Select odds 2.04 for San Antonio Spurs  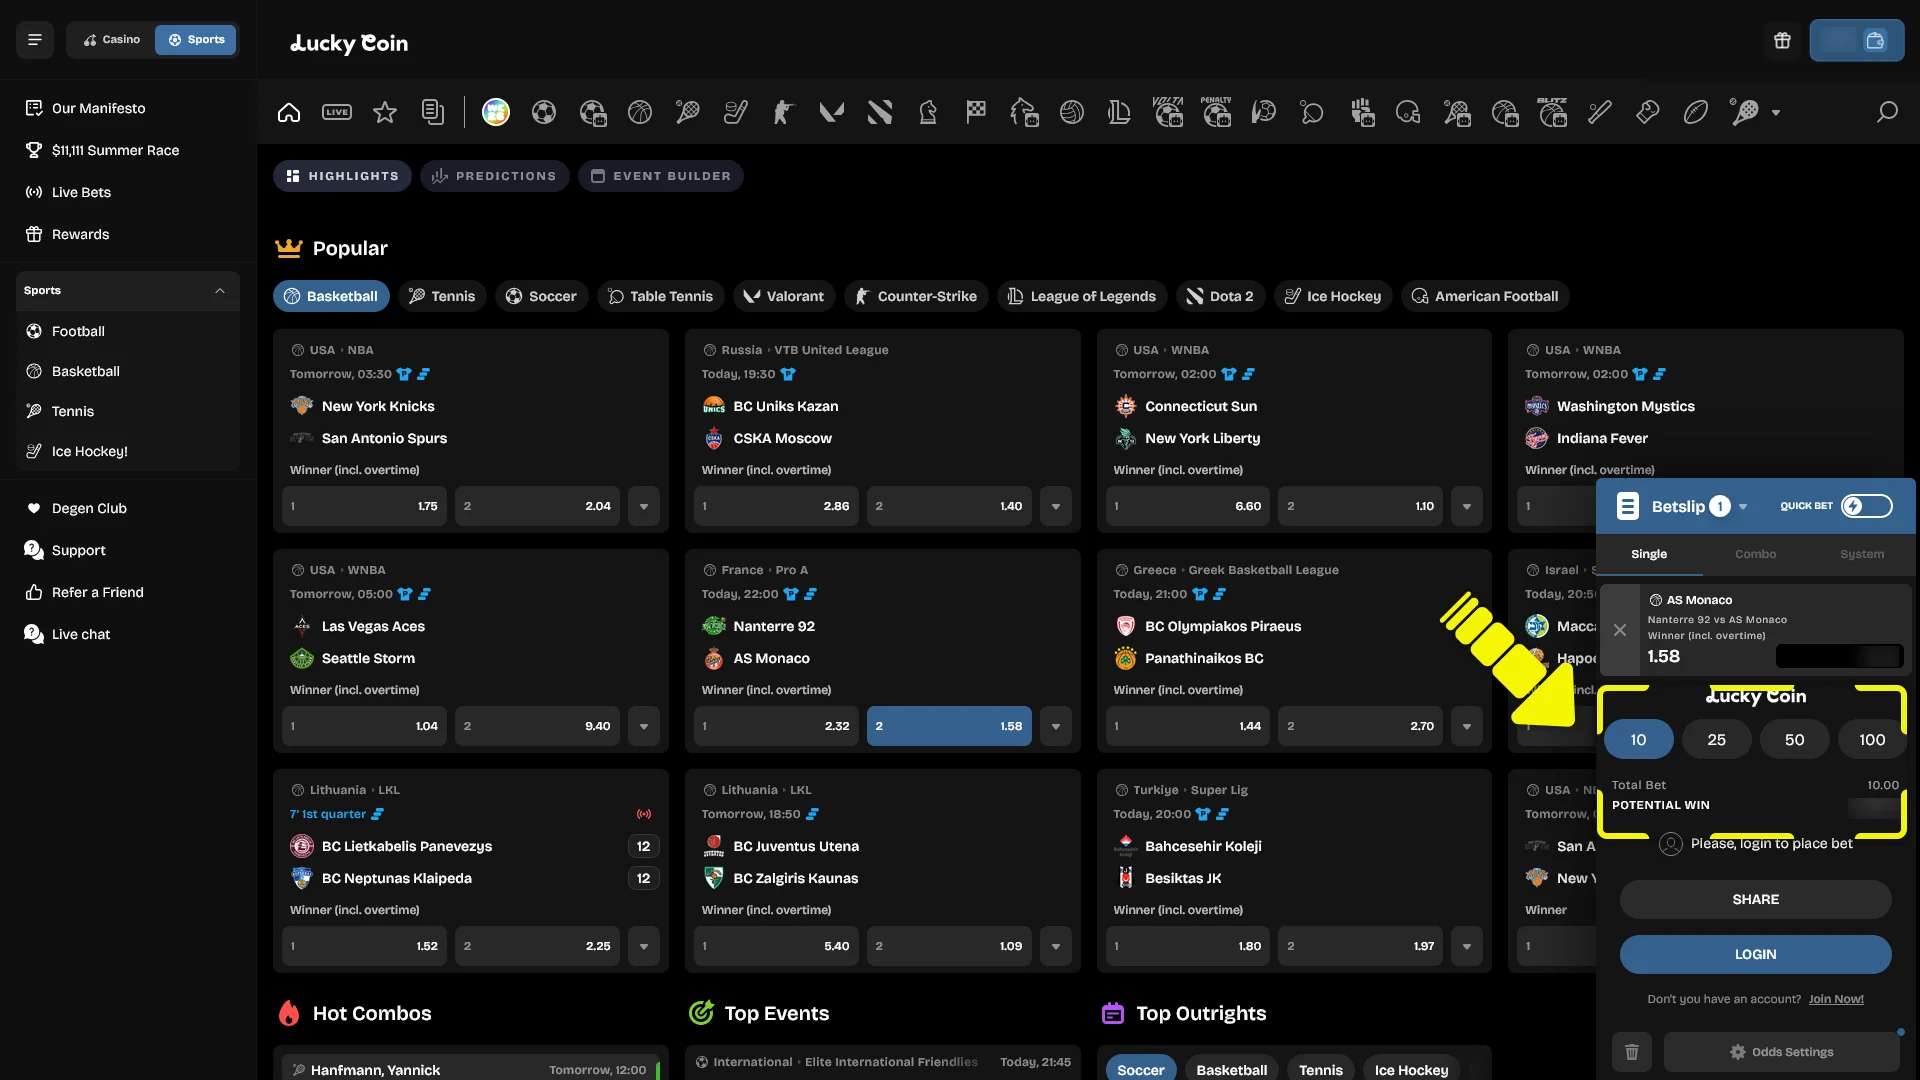[x=537, y=506]
